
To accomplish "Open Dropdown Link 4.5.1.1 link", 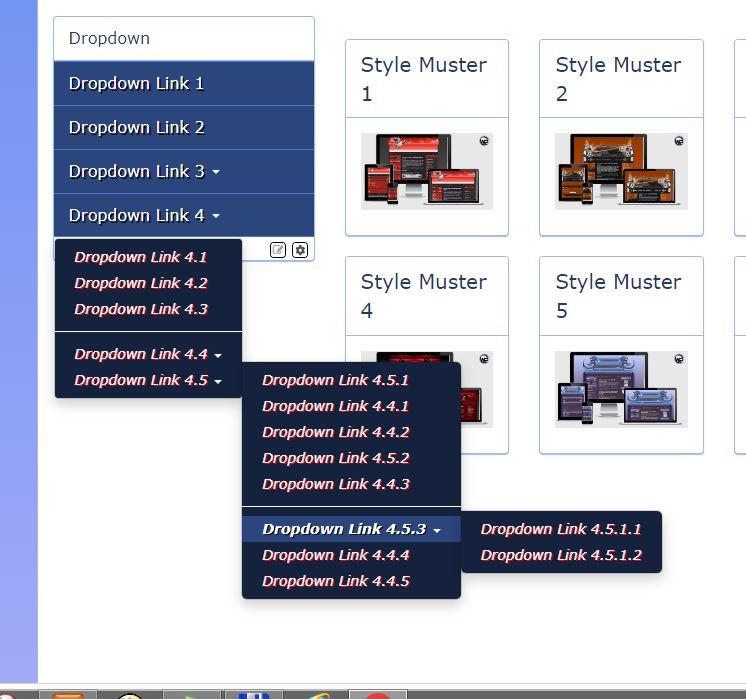I will [560, 529].
